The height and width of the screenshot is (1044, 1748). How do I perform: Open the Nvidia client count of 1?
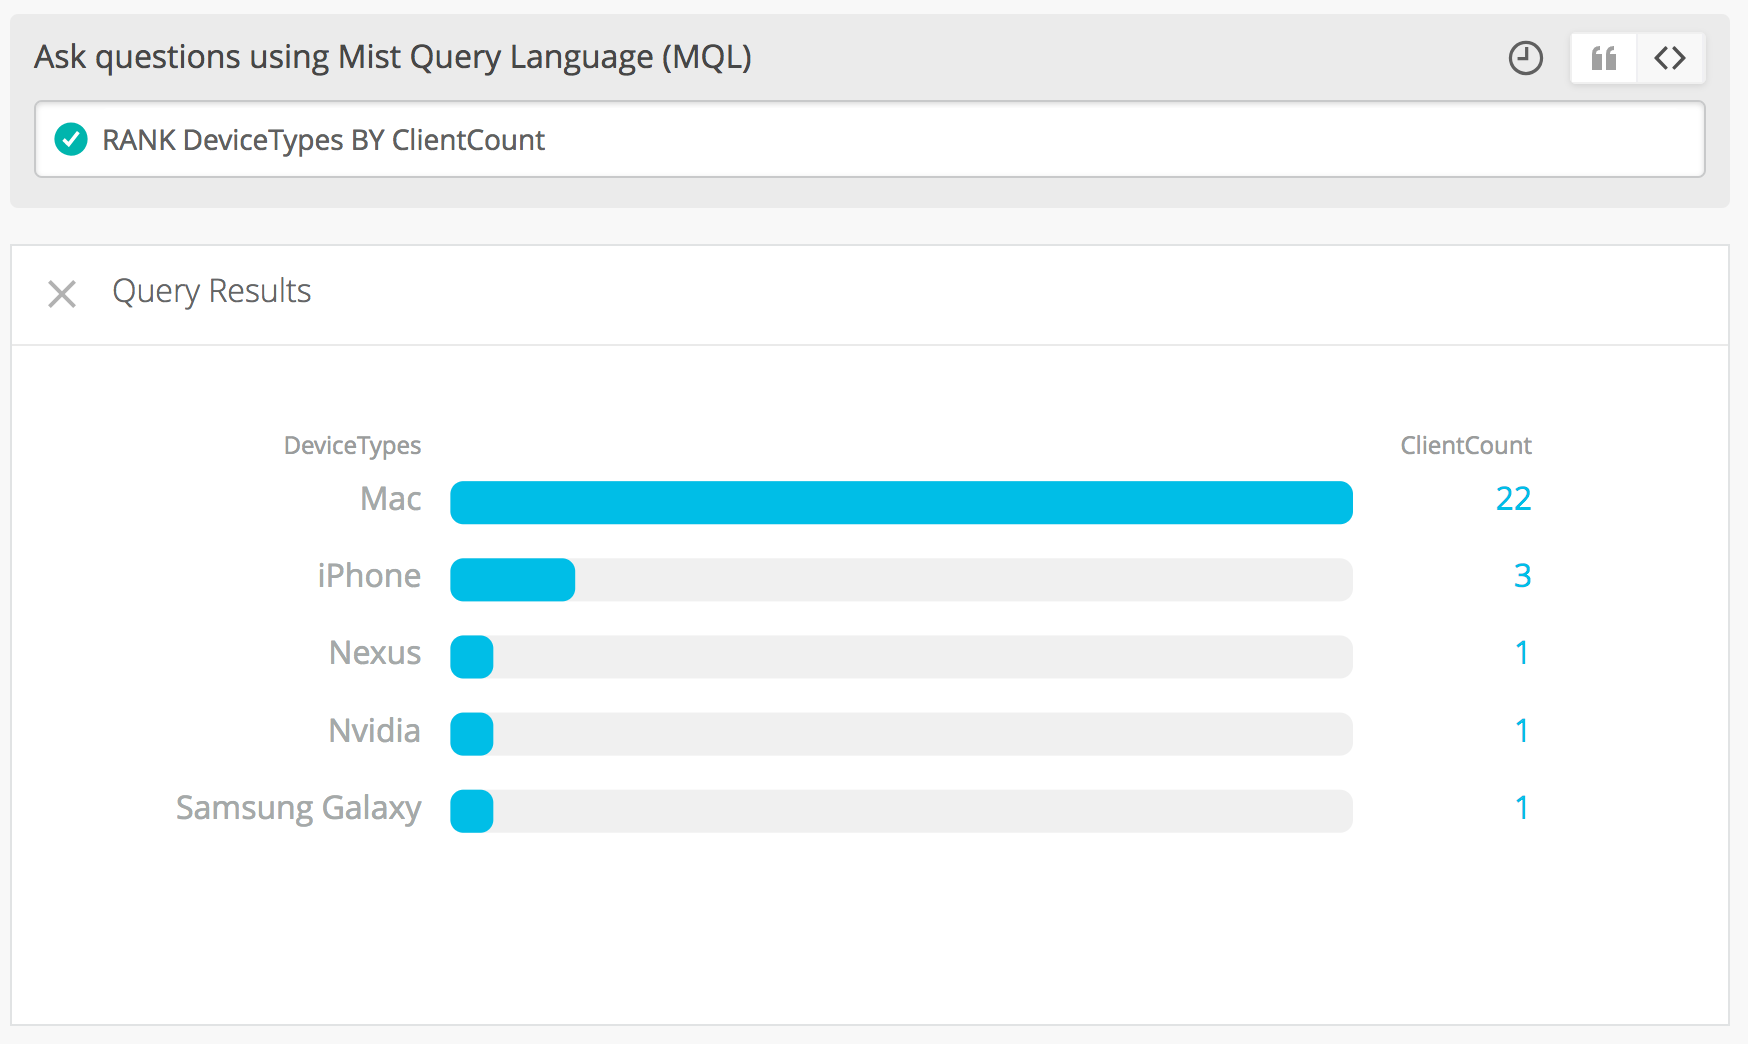click(1522, 731)
